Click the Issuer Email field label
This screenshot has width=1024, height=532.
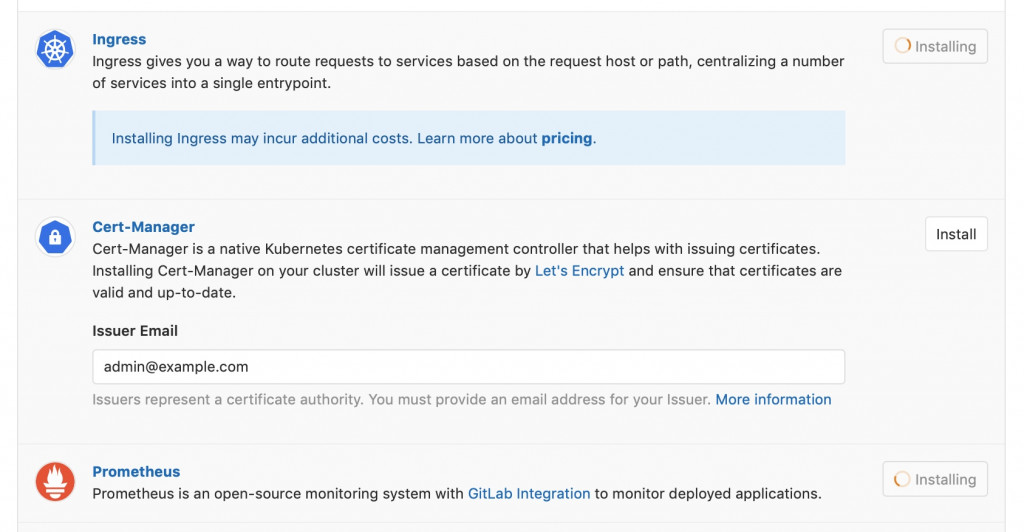tap(135, 331)
